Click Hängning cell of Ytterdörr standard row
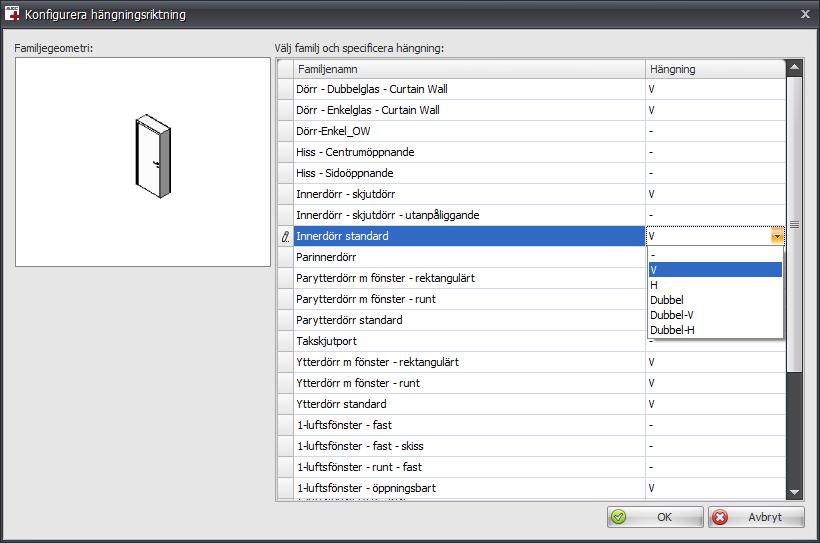Screen dimensions: 820x543 [x=715, y=404]
